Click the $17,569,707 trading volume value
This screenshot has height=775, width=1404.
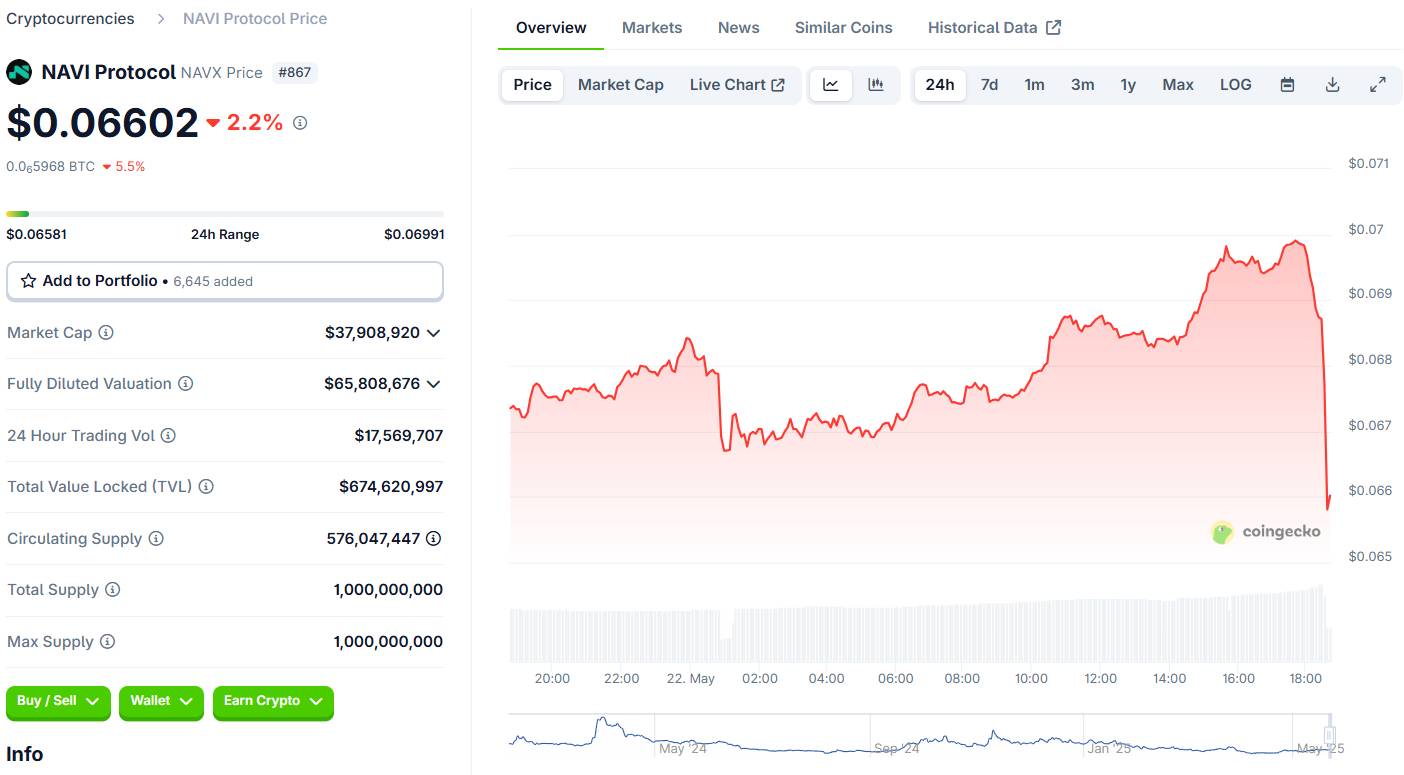click(399, 436)
